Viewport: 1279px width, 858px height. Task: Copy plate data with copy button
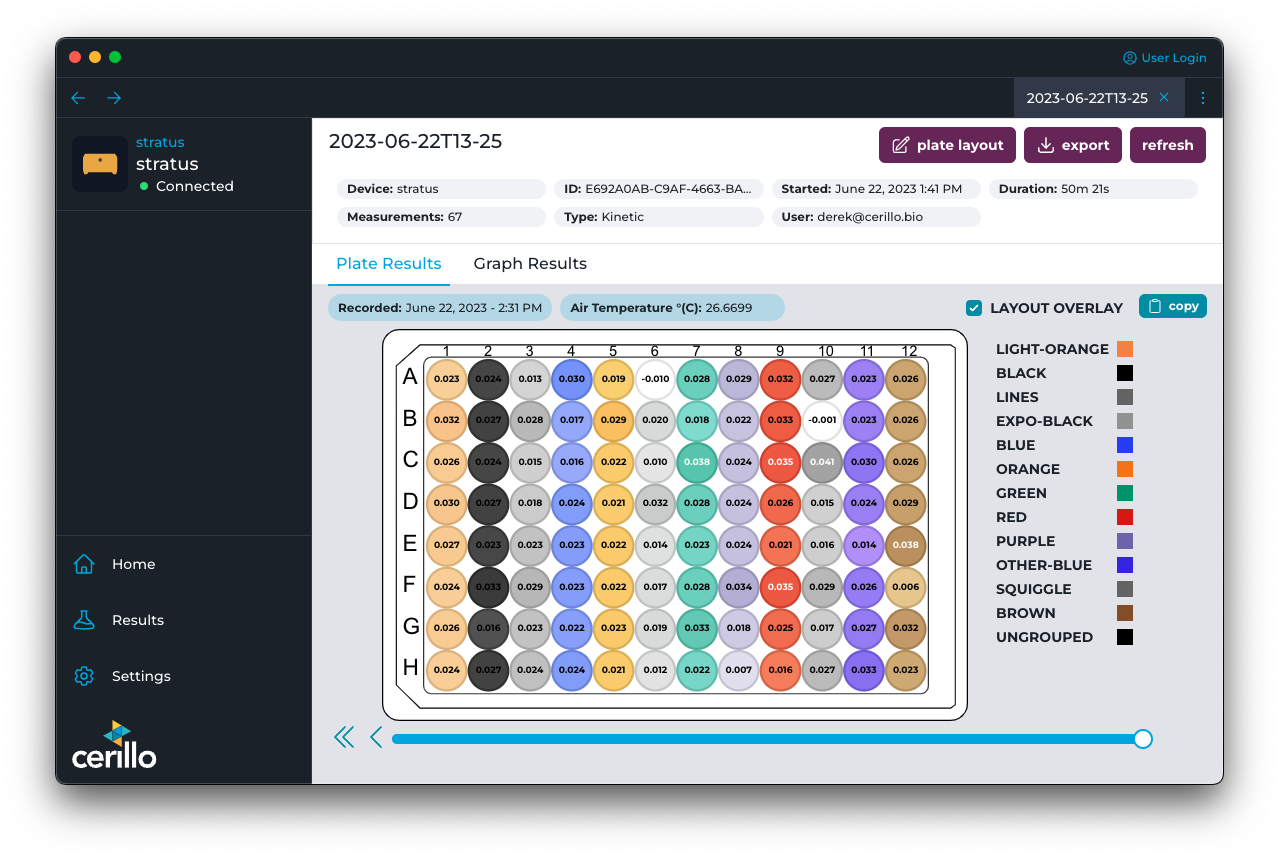pyautogui.click(x=1172, y=306)
